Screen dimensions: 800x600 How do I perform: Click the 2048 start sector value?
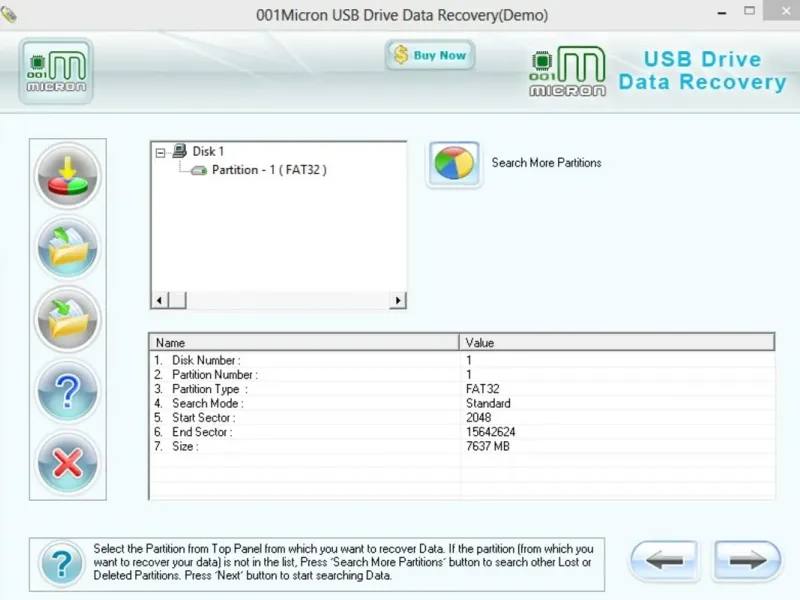(x=479, y=417)
